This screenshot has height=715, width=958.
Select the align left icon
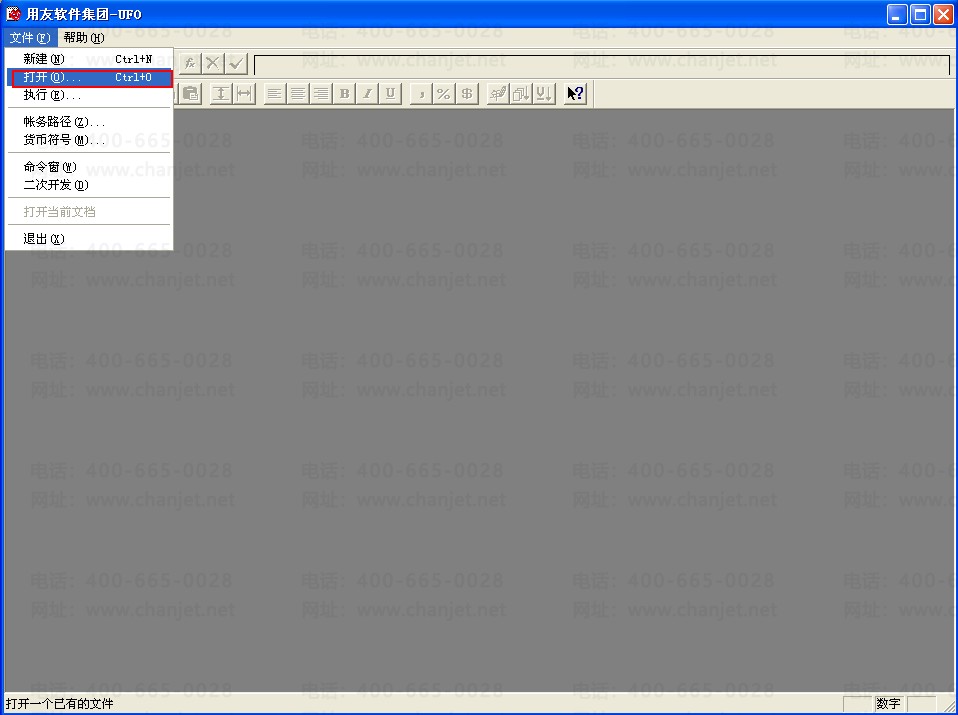(274, 94)
